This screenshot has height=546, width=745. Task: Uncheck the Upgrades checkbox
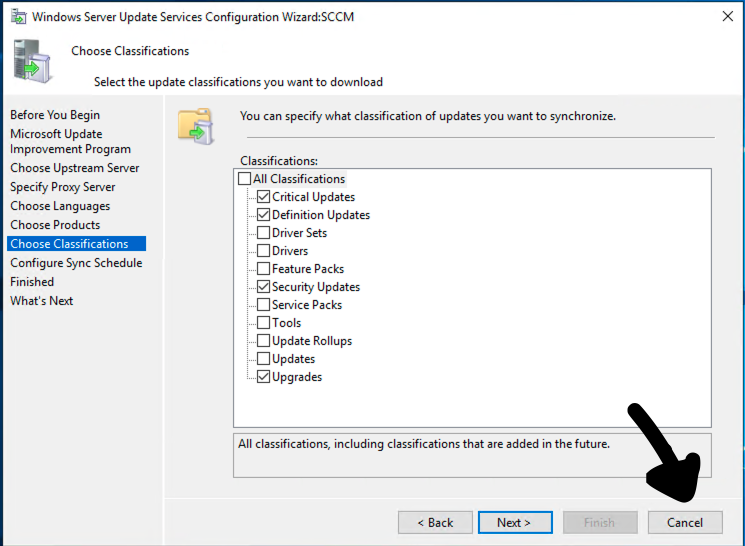click(x=264, y=377)
